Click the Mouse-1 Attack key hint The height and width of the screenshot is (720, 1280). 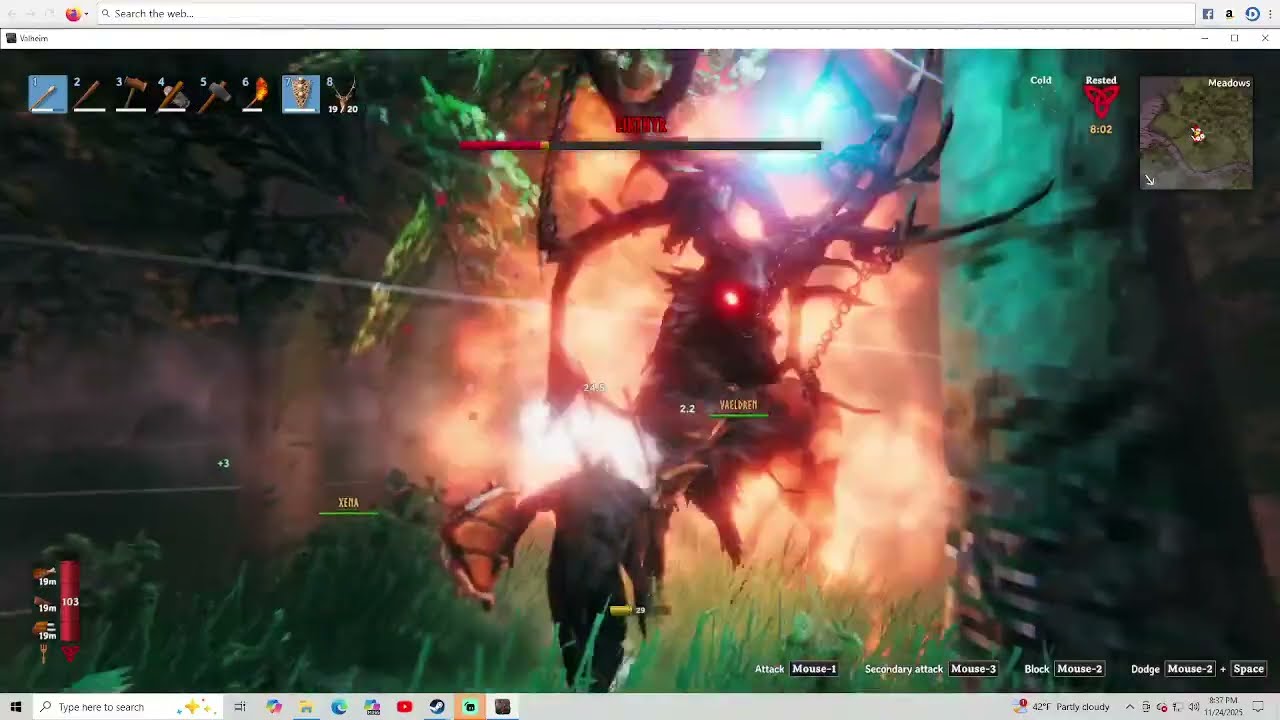814,669
